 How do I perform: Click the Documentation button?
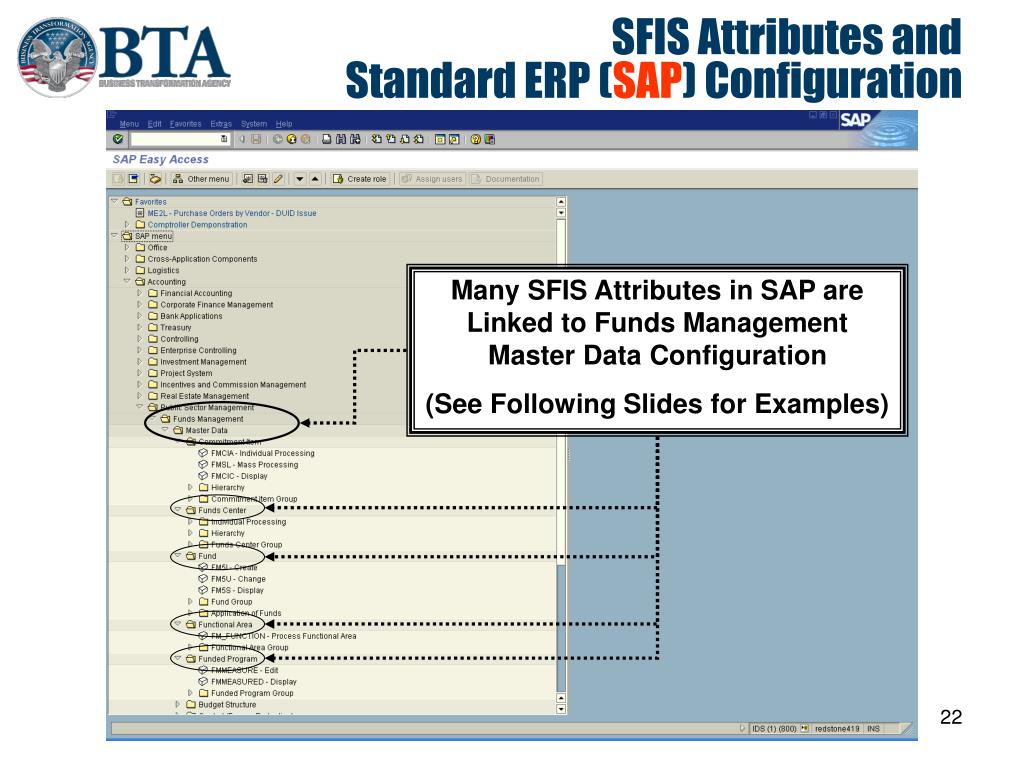(506, 179)
